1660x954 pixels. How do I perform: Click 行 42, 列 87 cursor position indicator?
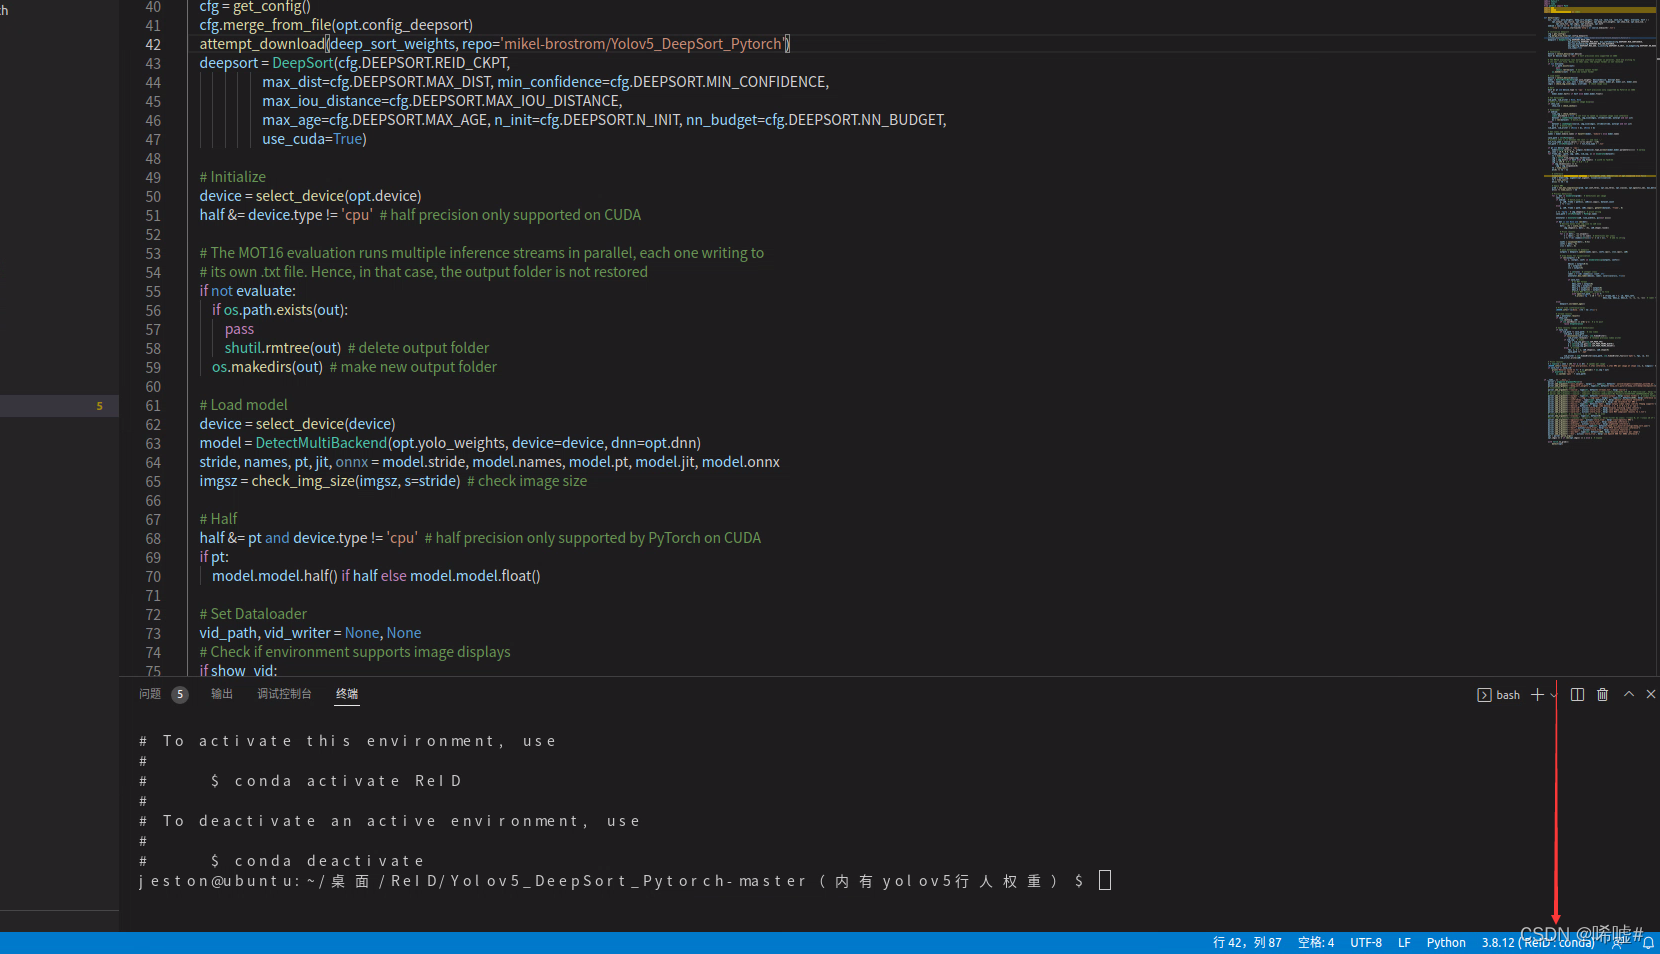tap(1247, 943)
